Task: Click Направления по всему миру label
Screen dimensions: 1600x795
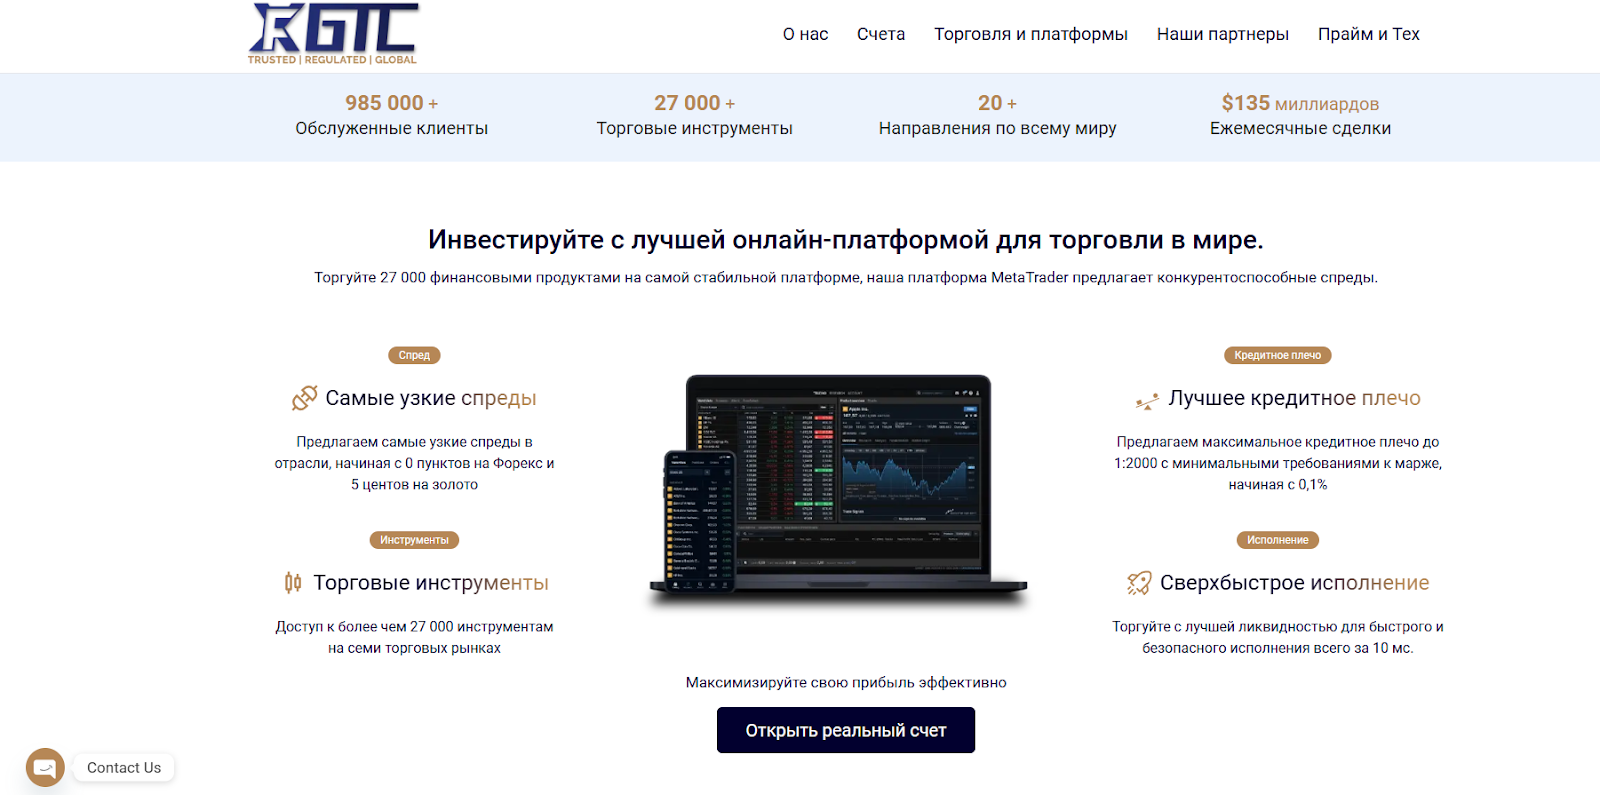Action: click(998, 128)
